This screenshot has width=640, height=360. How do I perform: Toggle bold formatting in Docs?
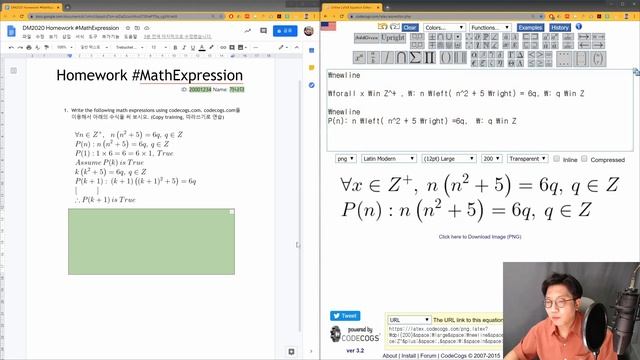[x=175, y=47]
